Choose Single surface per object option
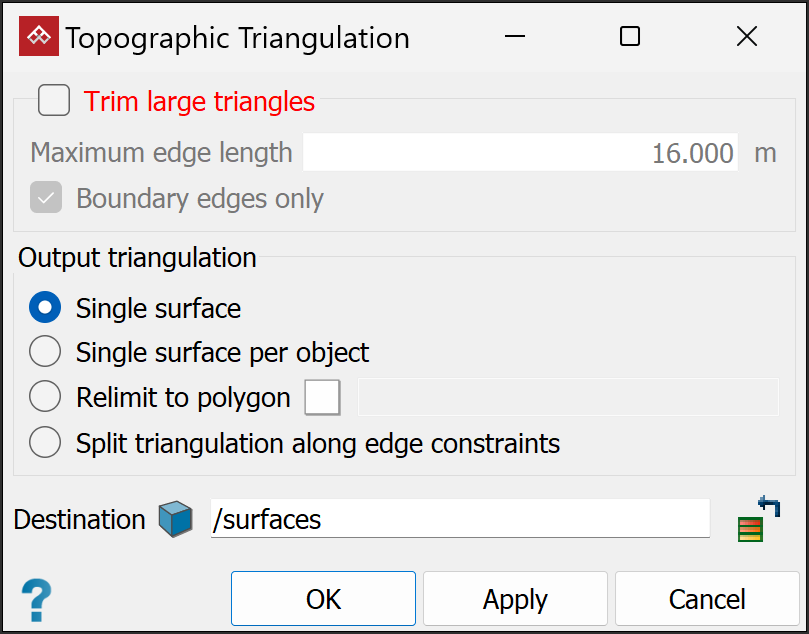The image size is (809, 634). tap(46, 352)
